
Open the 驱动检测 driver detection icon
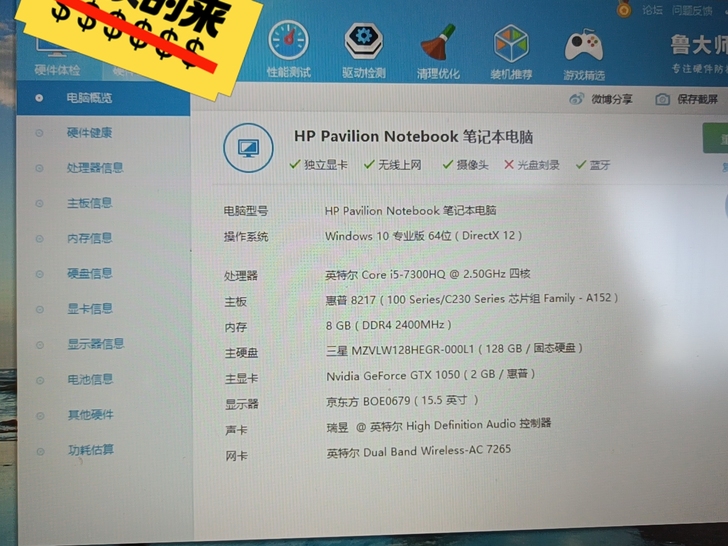[364, 41]
